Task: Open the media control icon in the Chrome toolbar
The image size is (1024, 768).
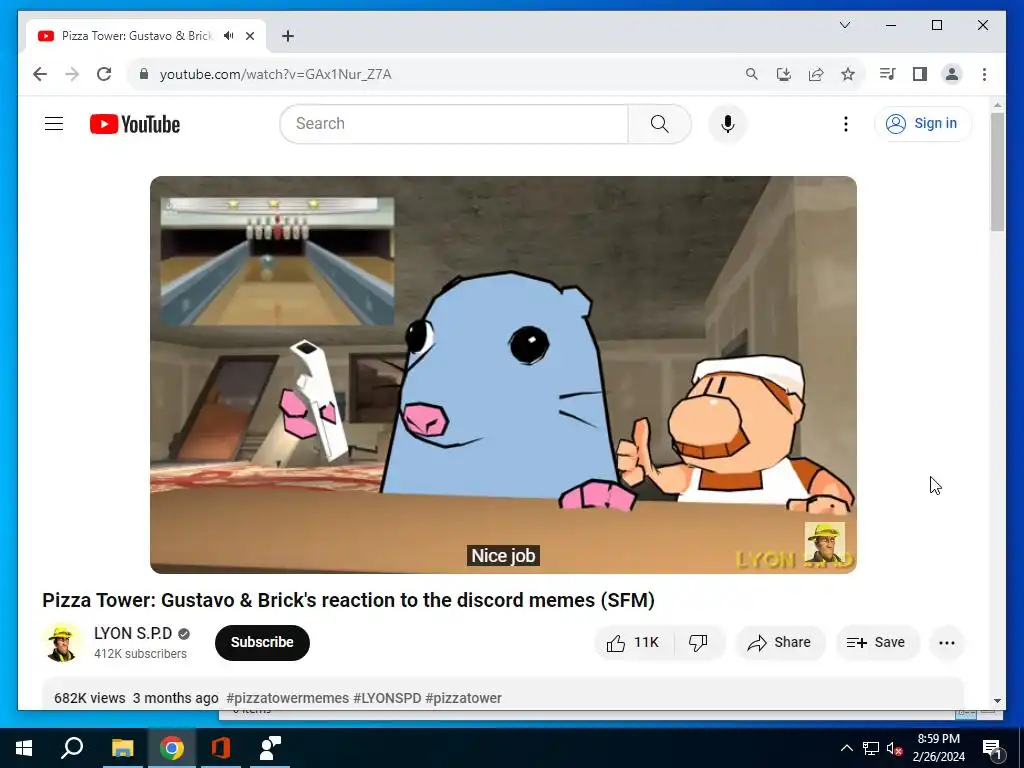Action: tap(888, 74)
